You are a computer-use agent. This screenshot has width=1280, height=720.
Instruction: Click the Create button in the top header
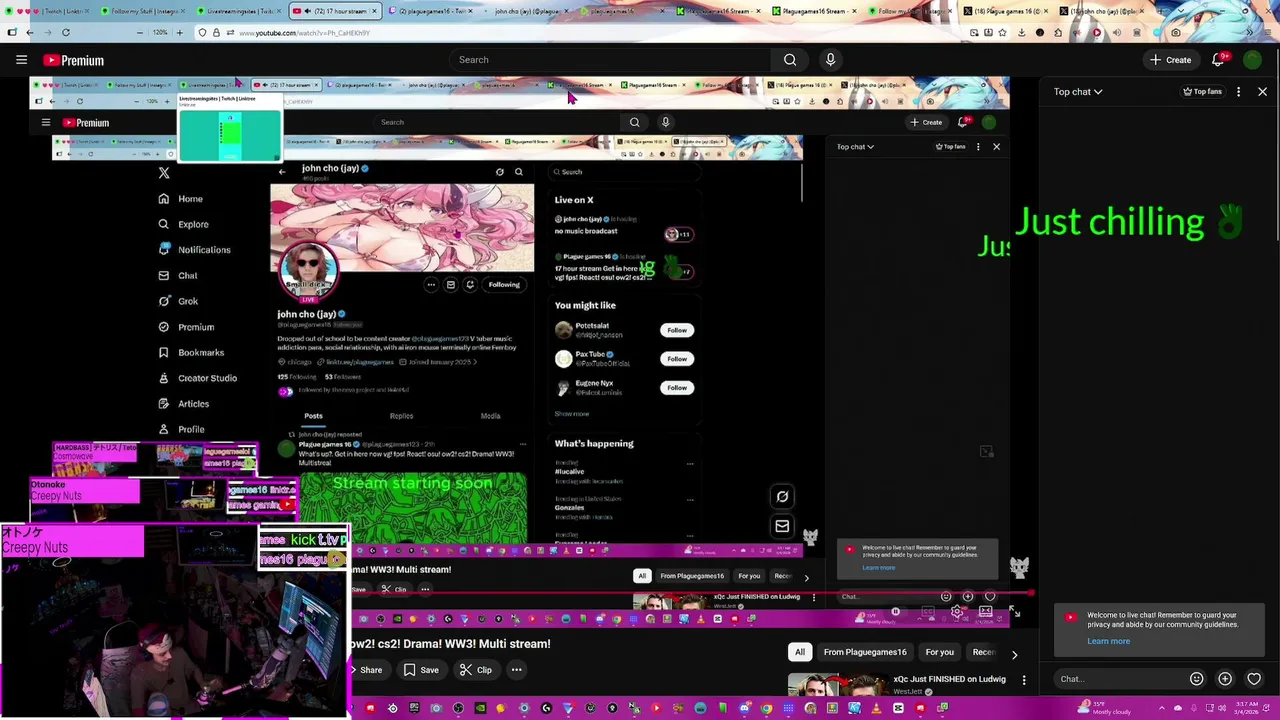click(x=1171, y=60)
